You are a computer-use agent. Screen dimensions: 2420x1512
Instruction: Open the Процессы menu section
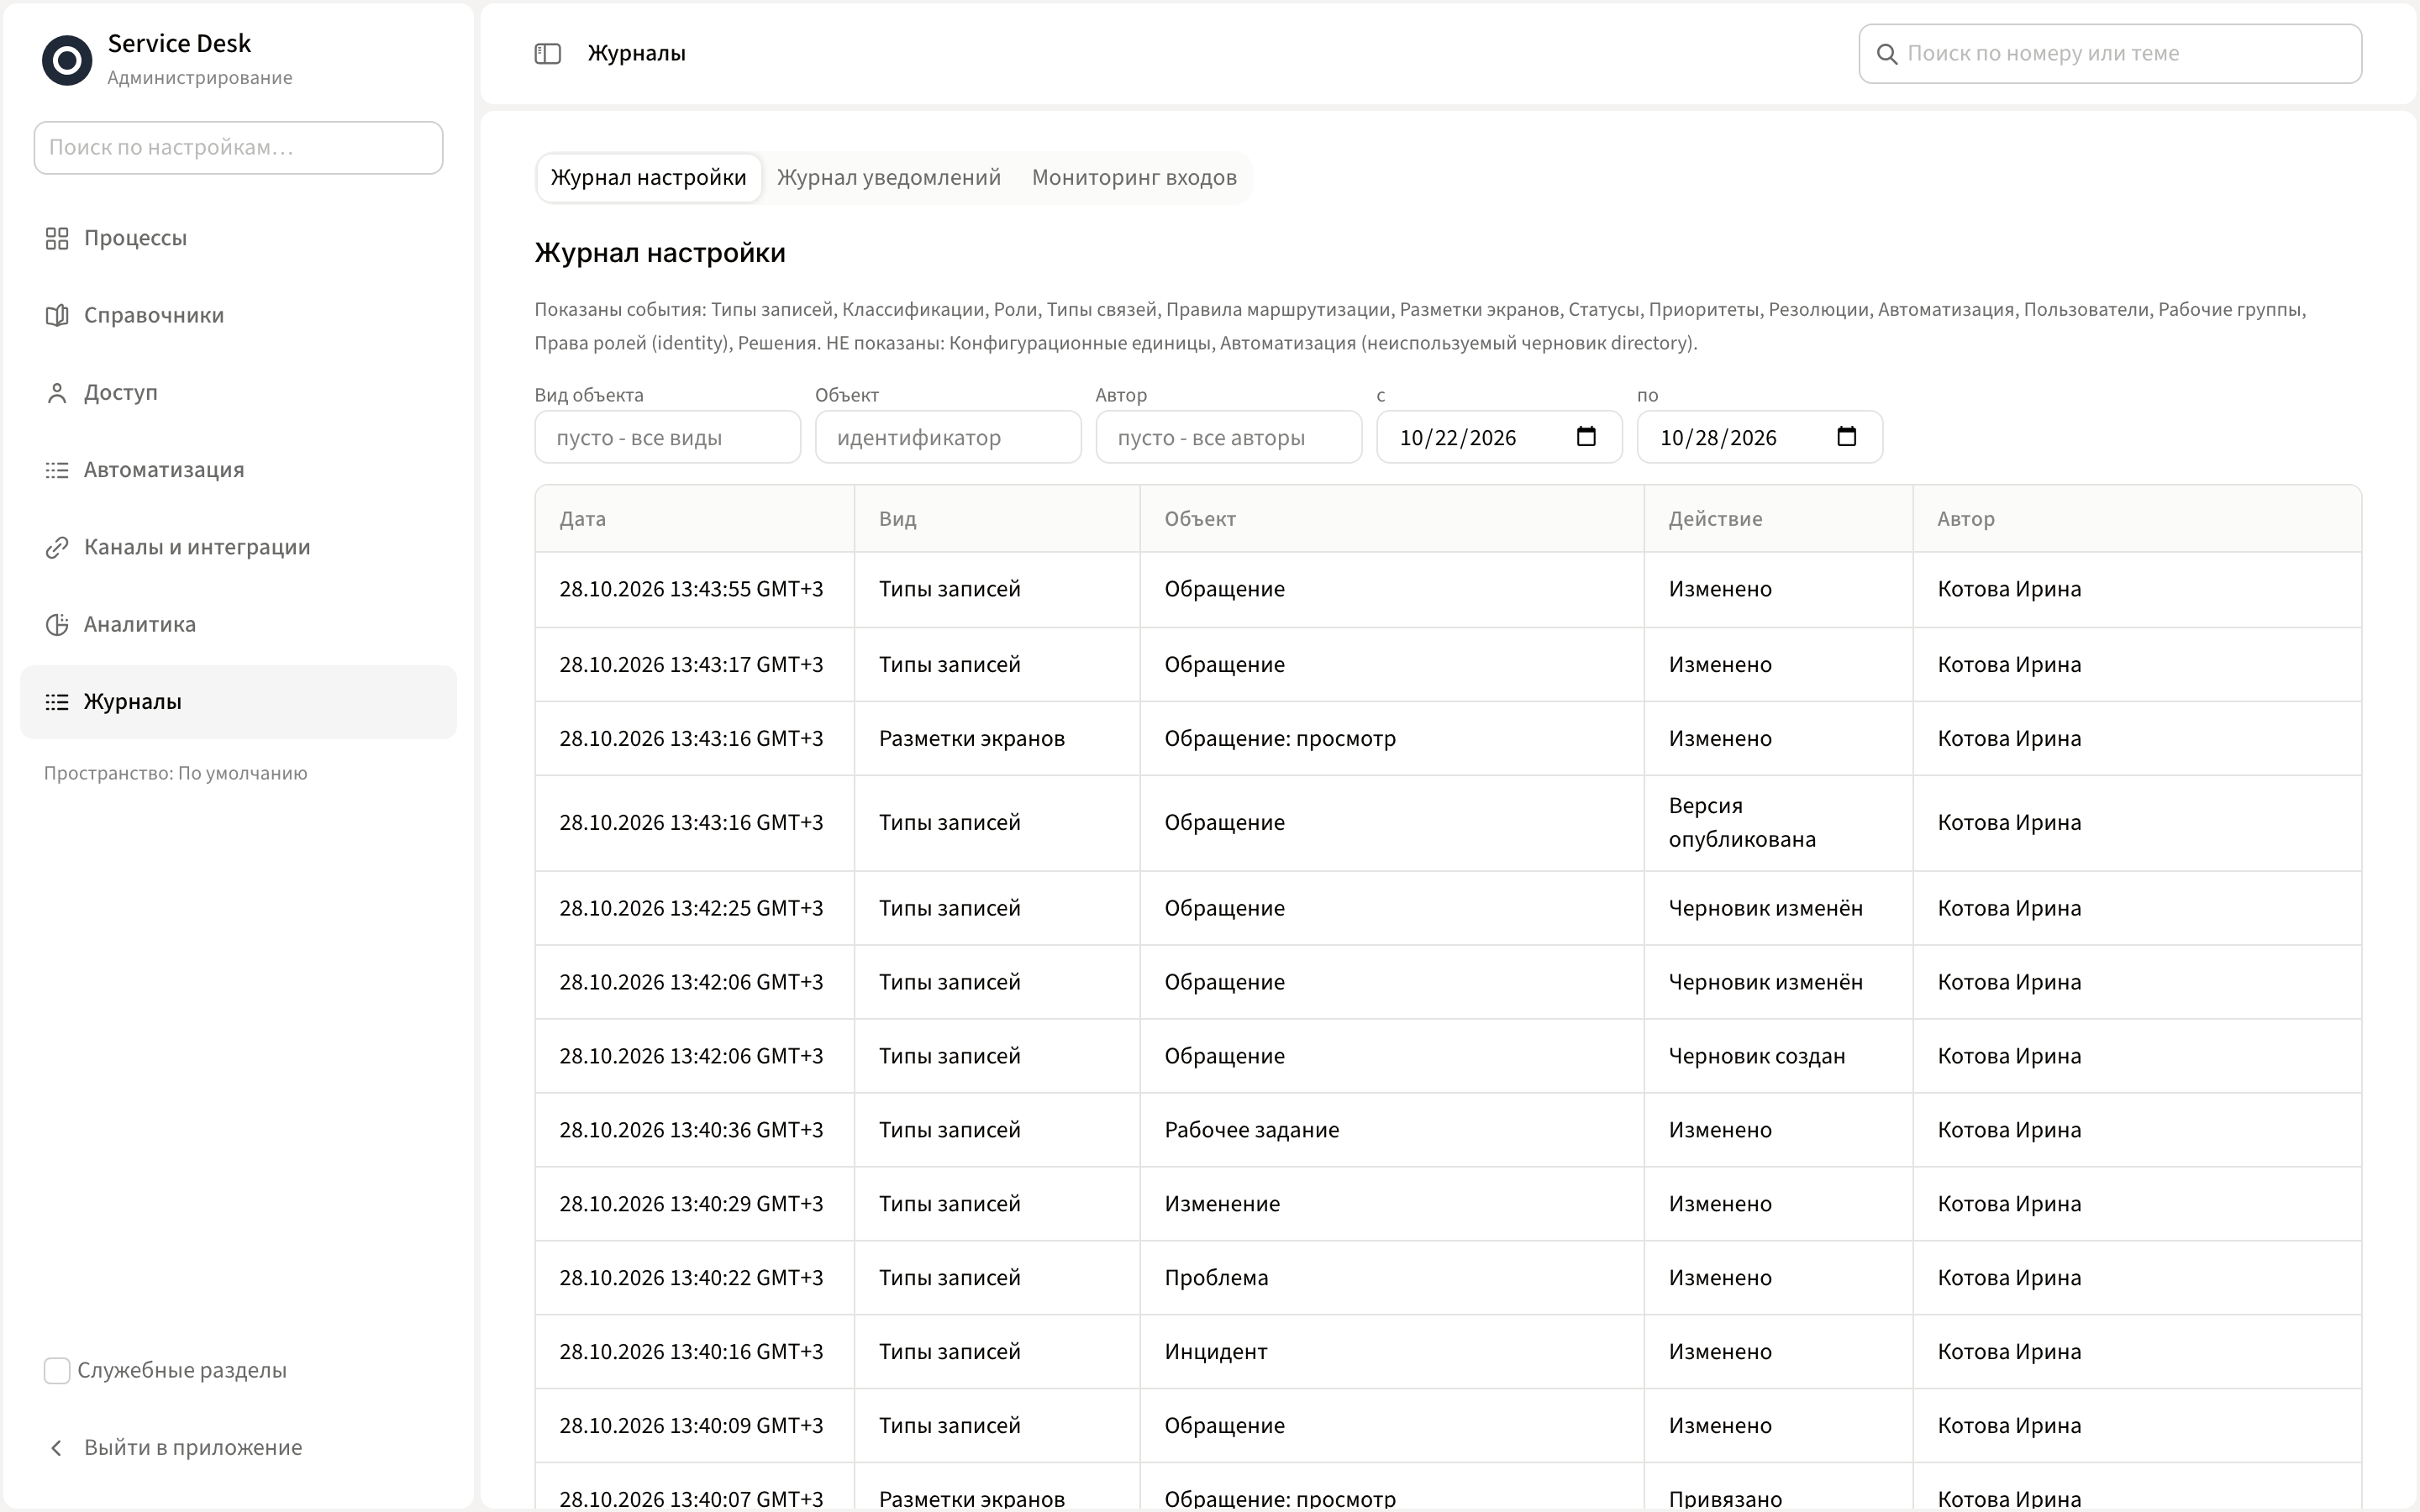click(x=238, y=238)
